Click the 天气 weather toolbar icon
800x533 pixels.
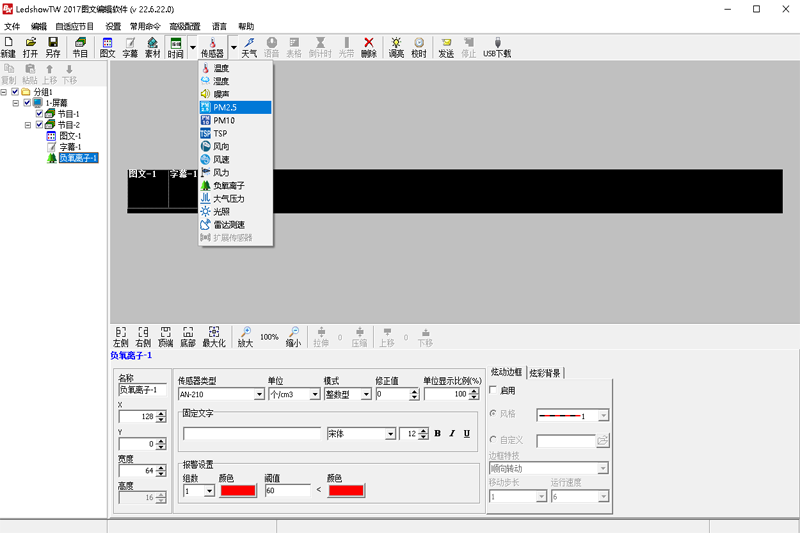[249, 44]
